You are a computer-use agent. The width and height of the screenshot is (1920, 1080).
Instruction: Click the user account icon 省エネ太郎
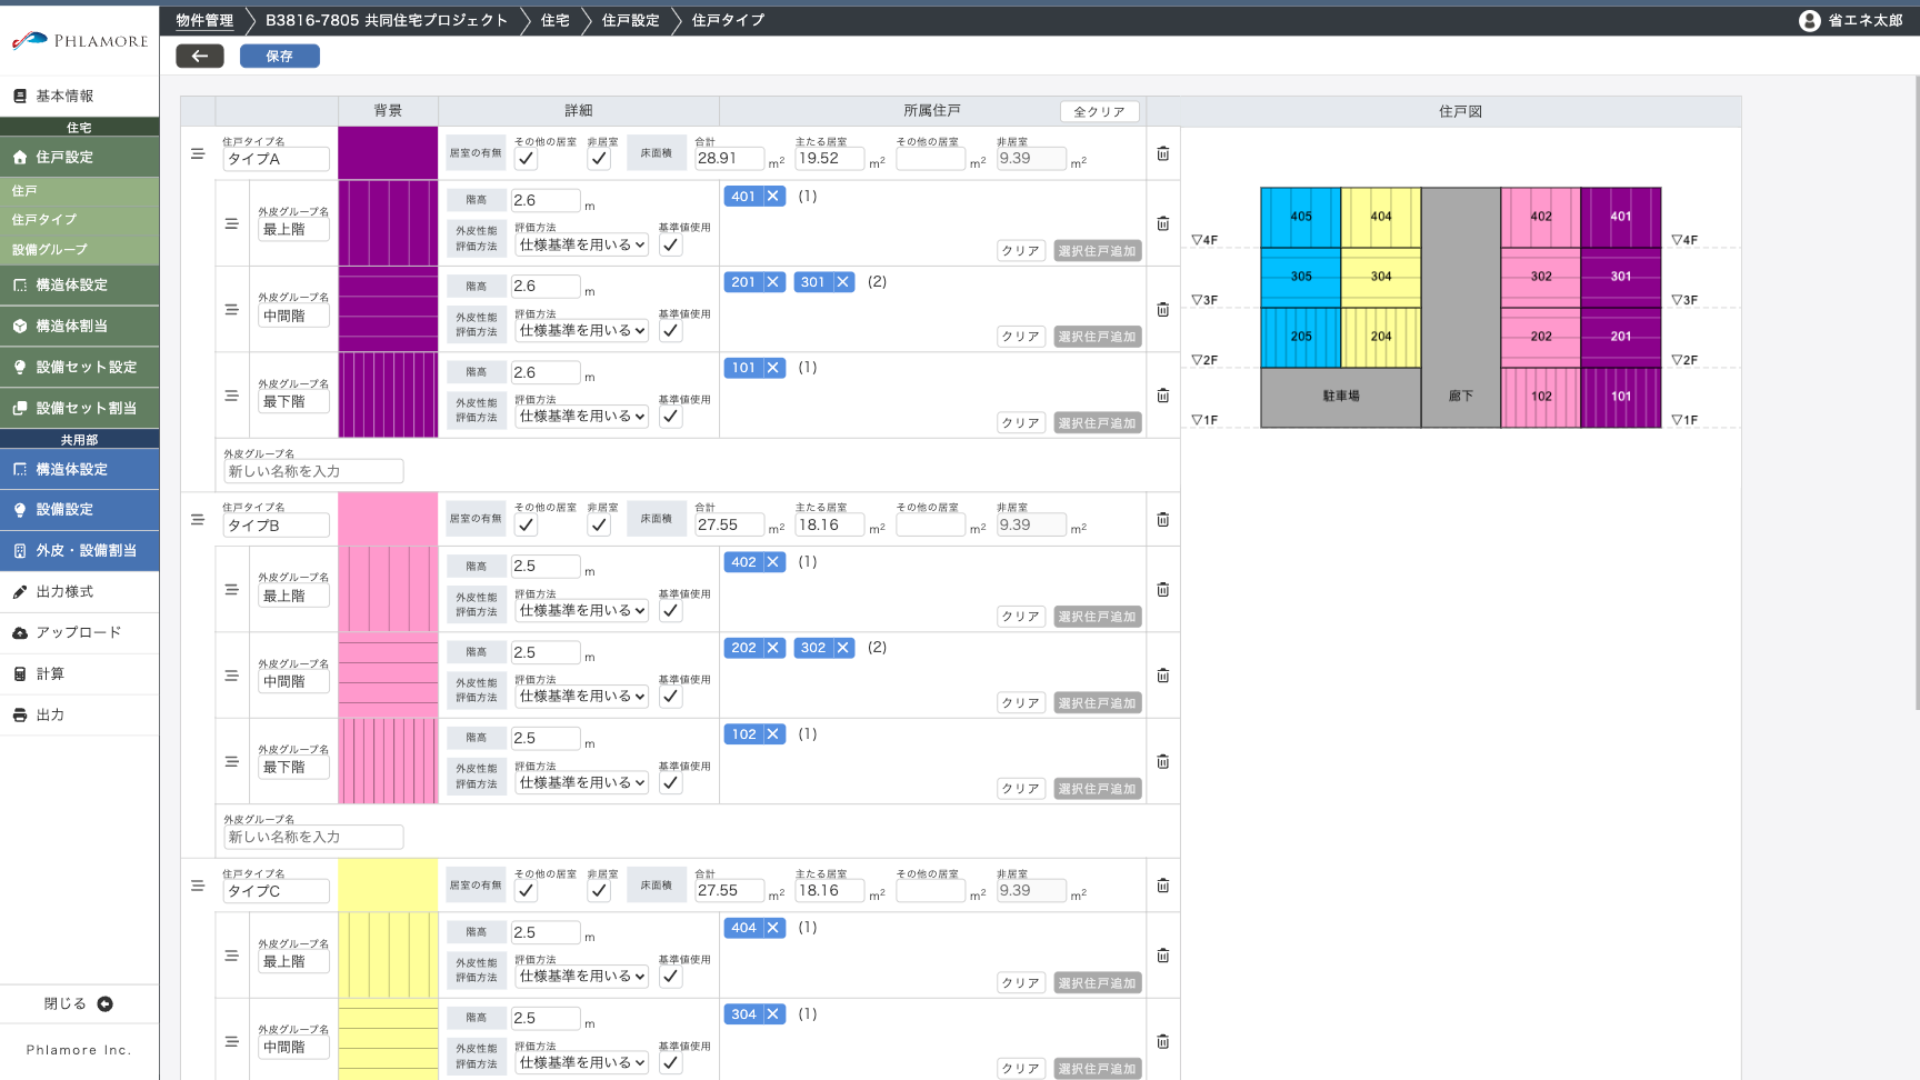click(x=1809, y=20)
